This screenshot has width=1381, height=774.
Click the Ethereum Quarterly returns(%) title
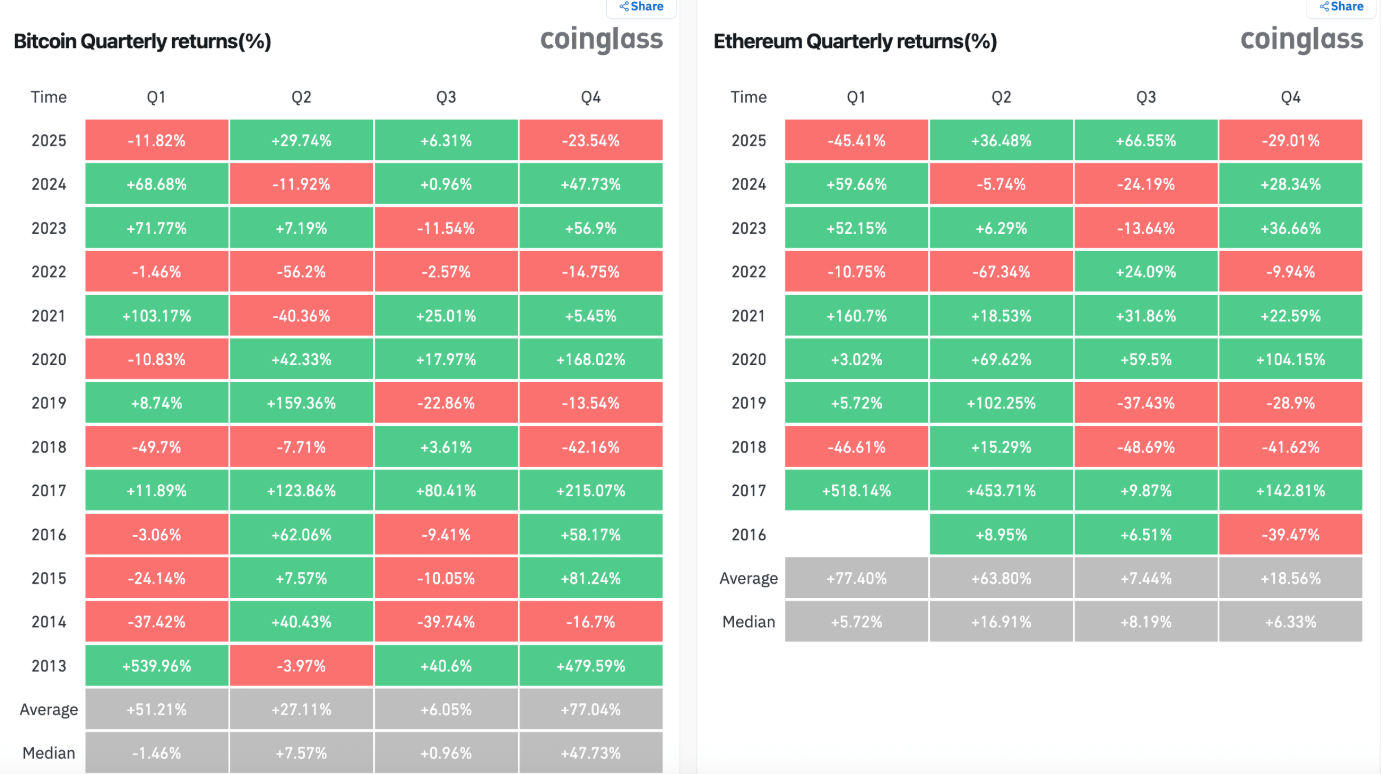click(855, 42)
